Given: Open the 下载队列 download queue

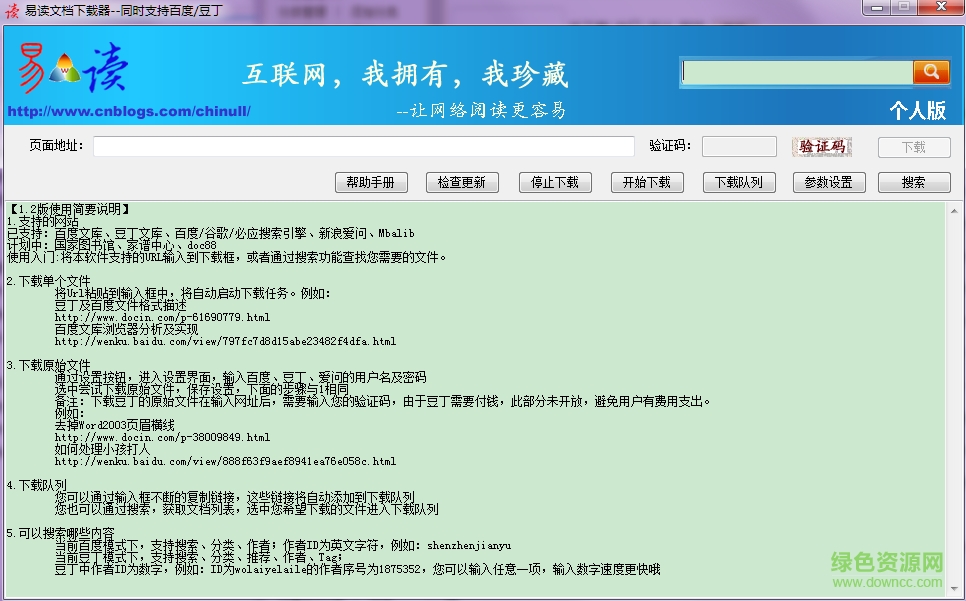Looking at the screenshot, I should tap(738, 182).
